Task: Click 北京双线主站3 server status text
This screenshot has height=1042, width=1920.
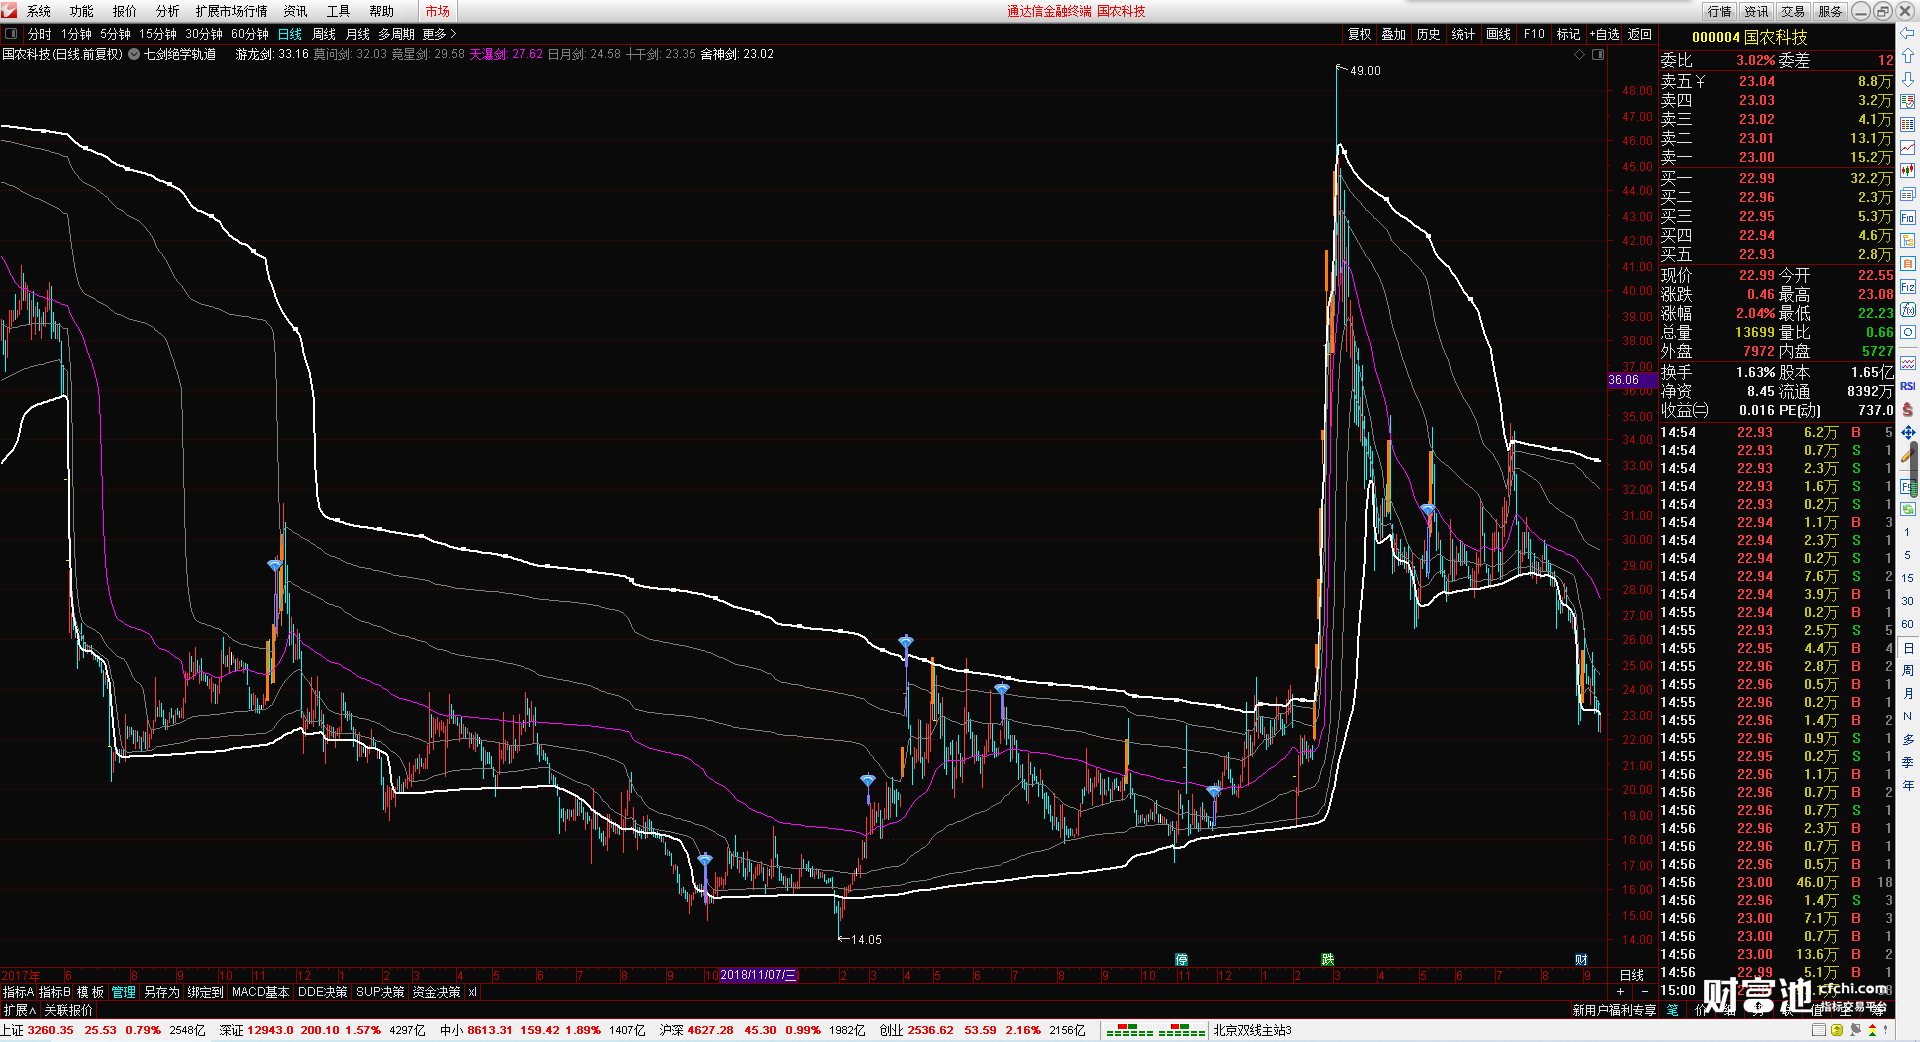Action: tap(1252, 1030)
